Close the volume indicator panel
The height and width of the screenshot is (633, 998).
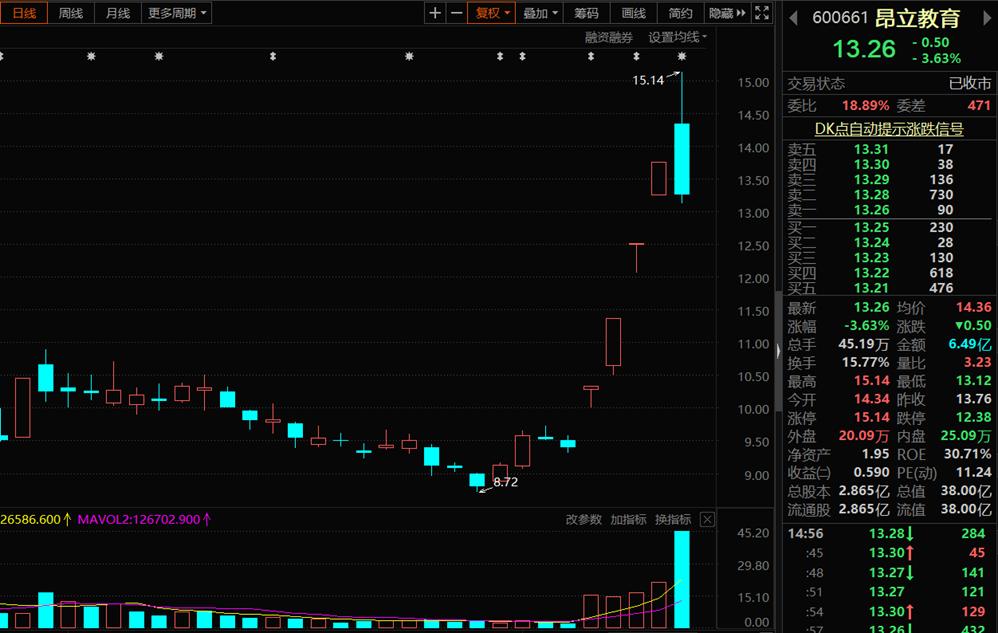coord(707,519)
